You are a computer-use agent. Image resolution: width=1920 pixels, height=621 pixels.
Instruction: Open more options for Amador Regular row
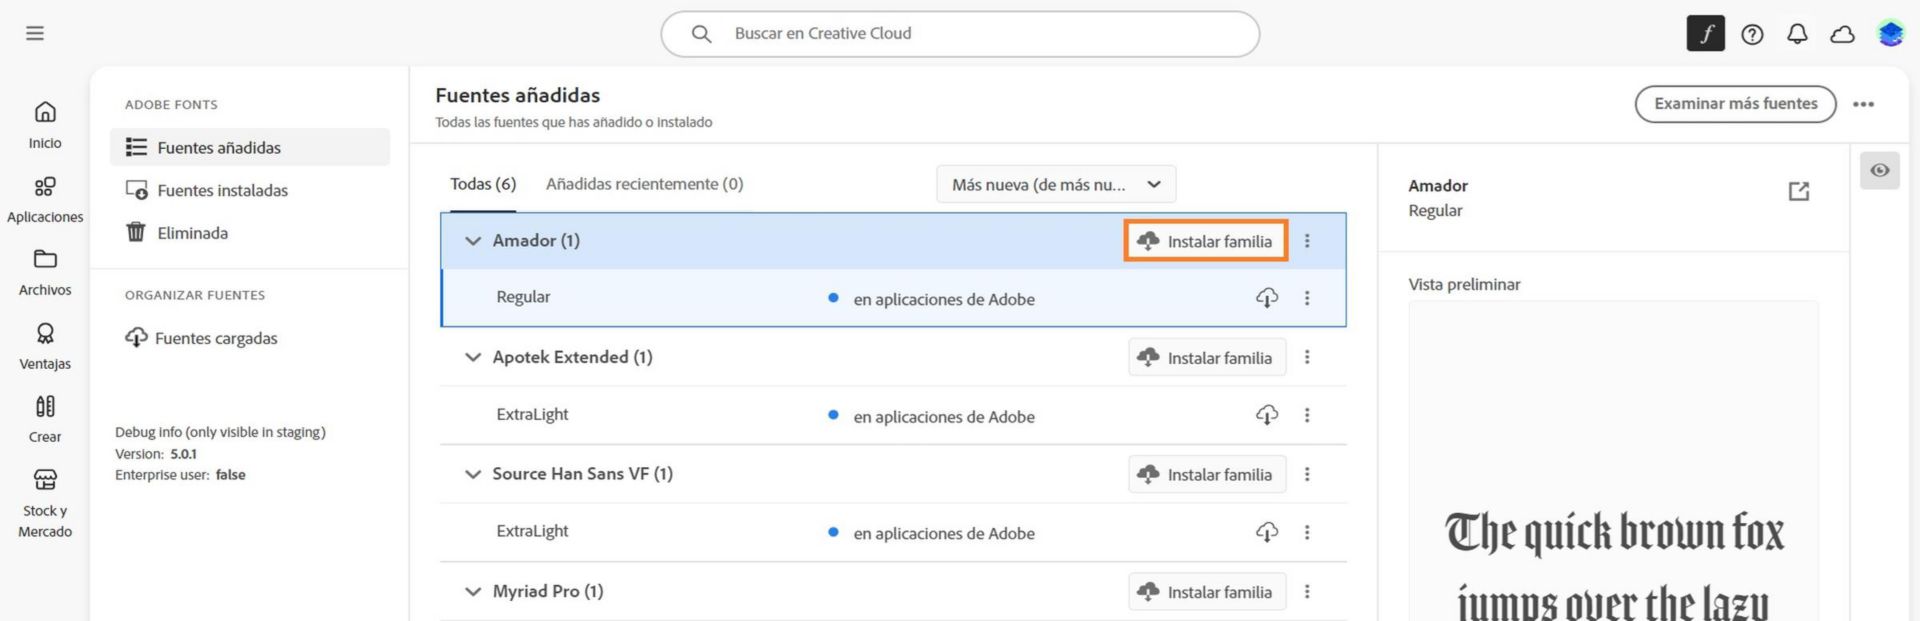pos(1307,298)
